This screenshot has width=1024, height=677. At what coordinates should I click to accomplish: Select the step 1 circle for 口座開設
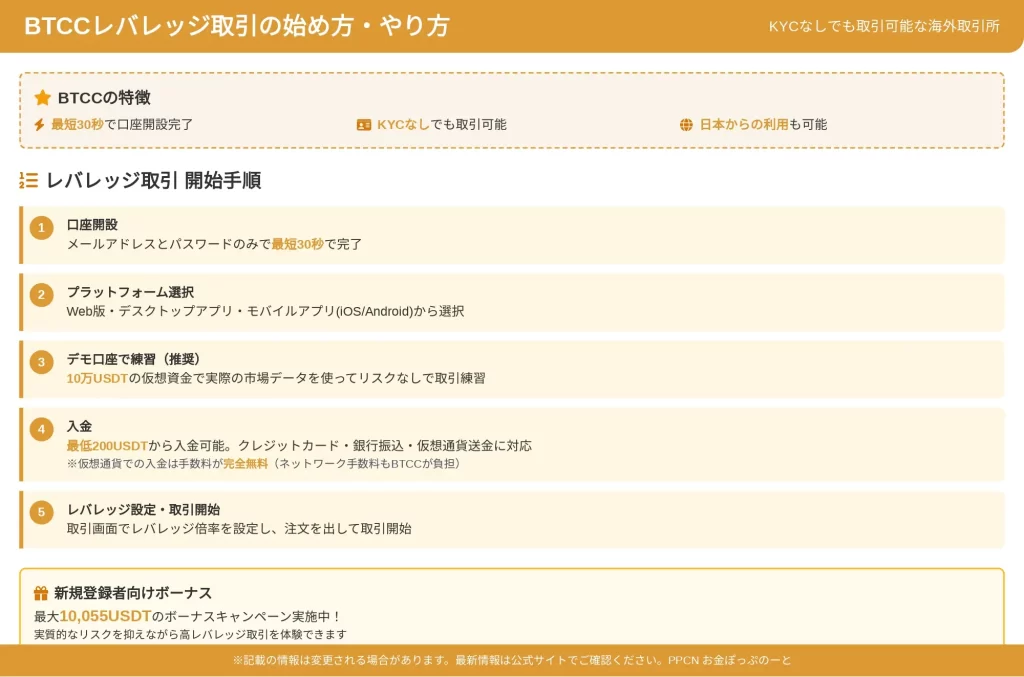pyautogui.click(x=42, y=228)
